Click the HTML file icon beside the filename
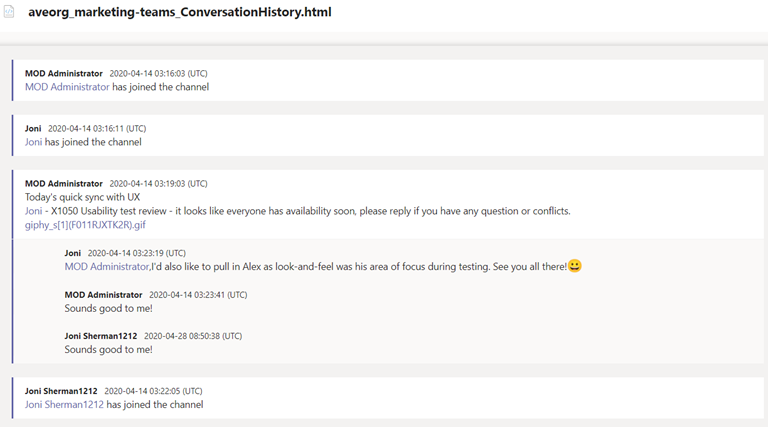The width and height of the screenshot is (768, 427). pos(9,12)
